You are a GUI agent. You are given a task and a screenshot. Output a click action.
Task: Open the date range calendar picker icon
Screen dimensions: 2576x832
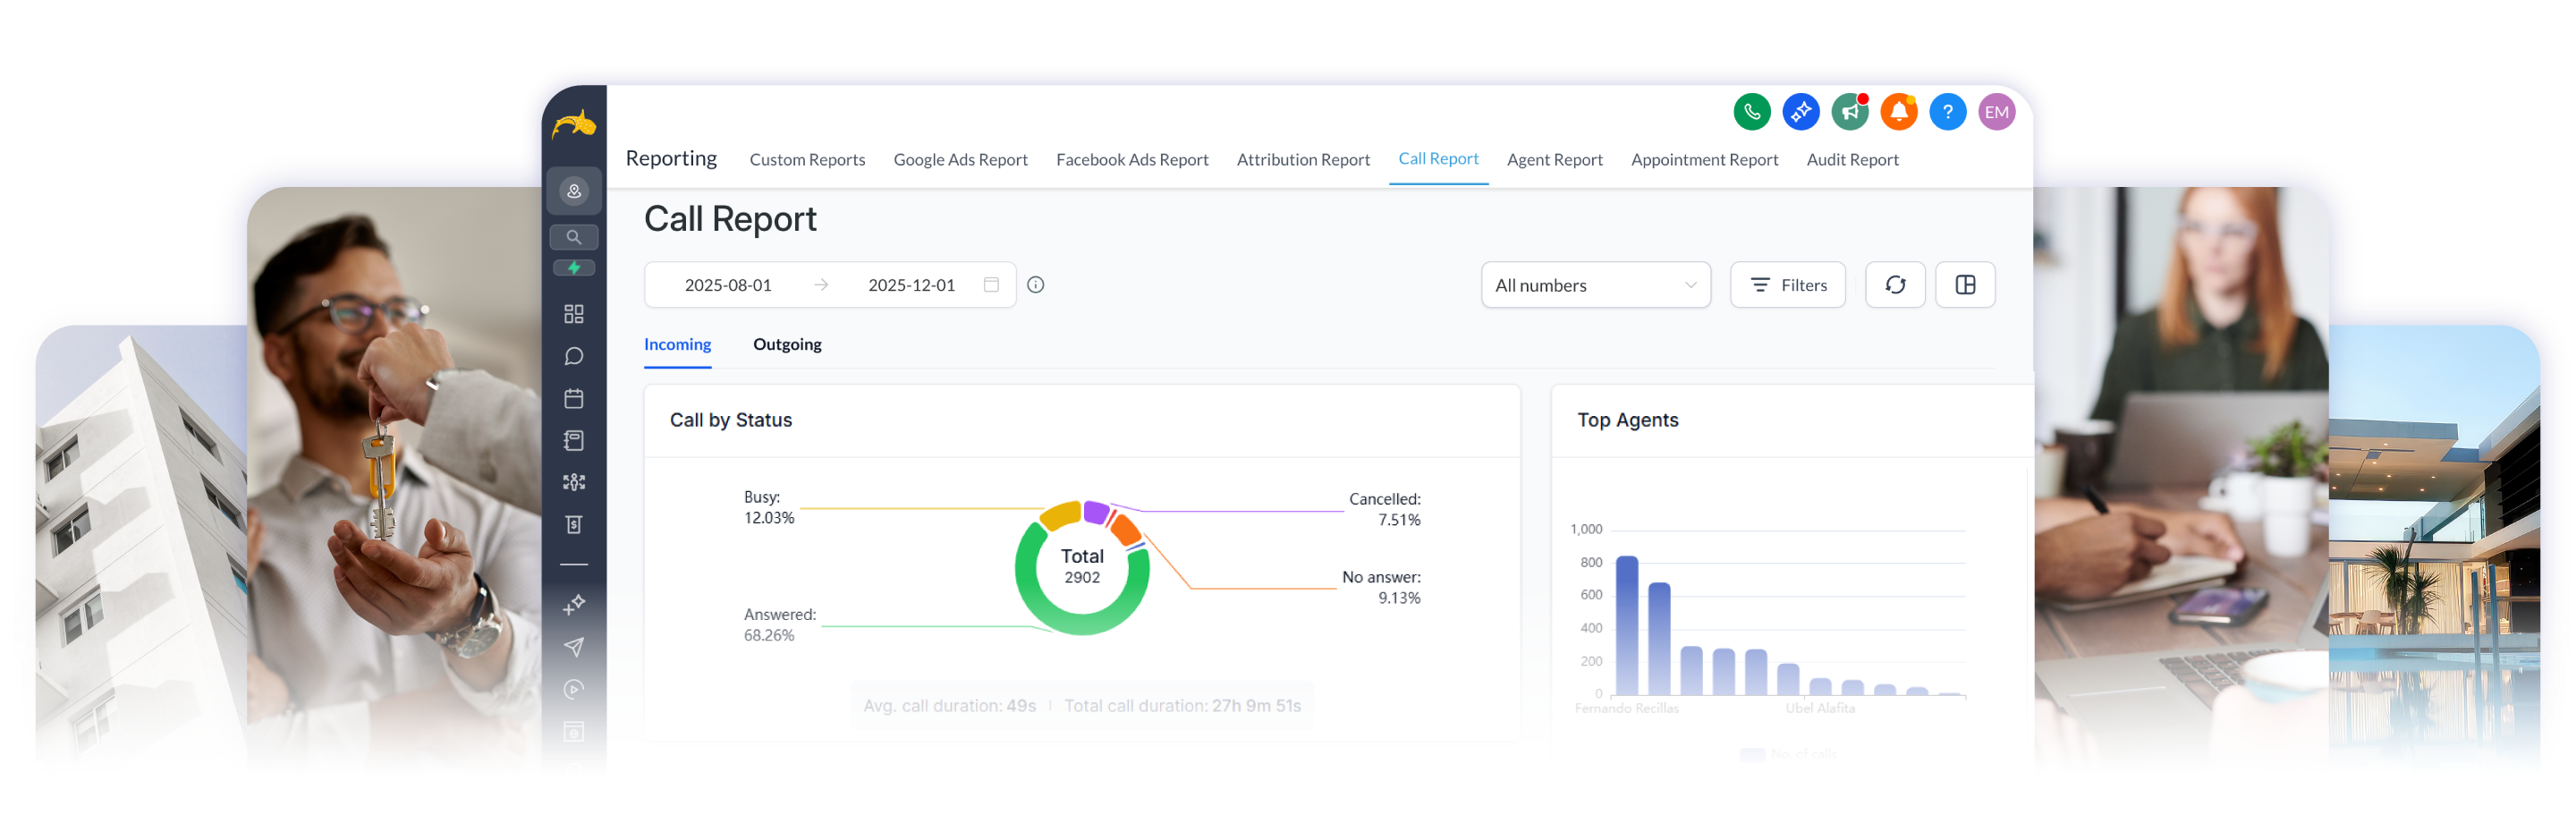pyautogui.click(x=991, y=285)
